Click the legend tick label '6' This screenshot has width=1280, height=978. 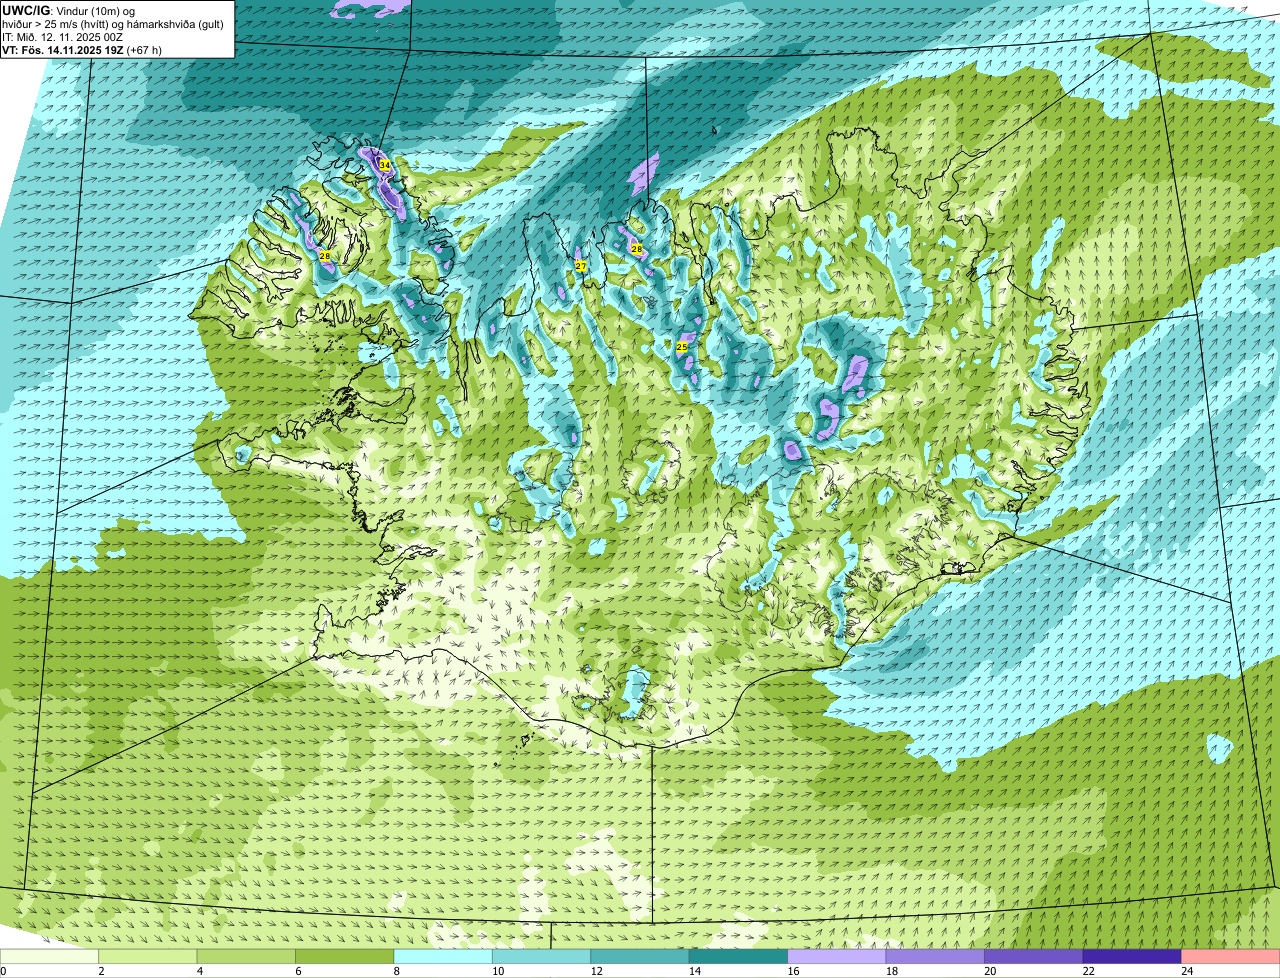pos(297,971)
